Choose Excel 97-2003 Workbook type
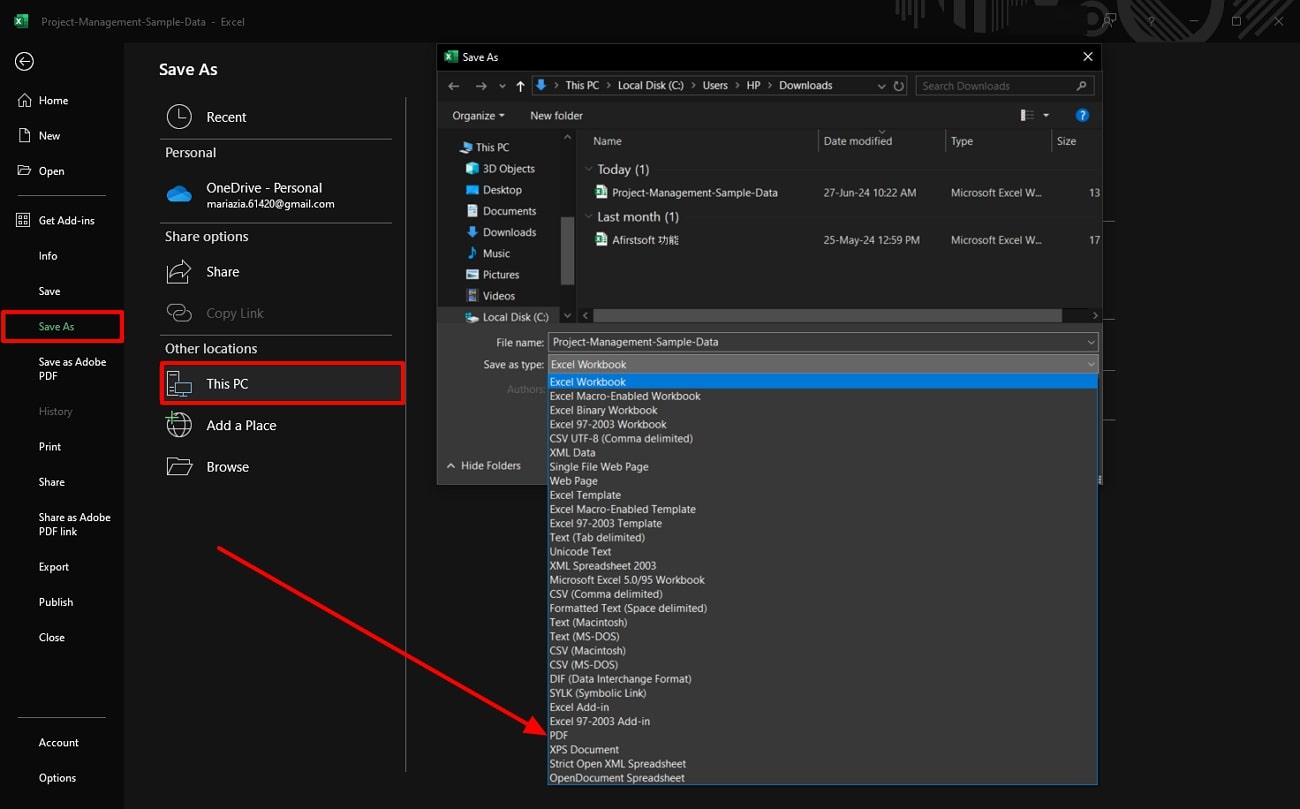The height and width of the screenshot is (809, 1300). [x=822, y=424]
